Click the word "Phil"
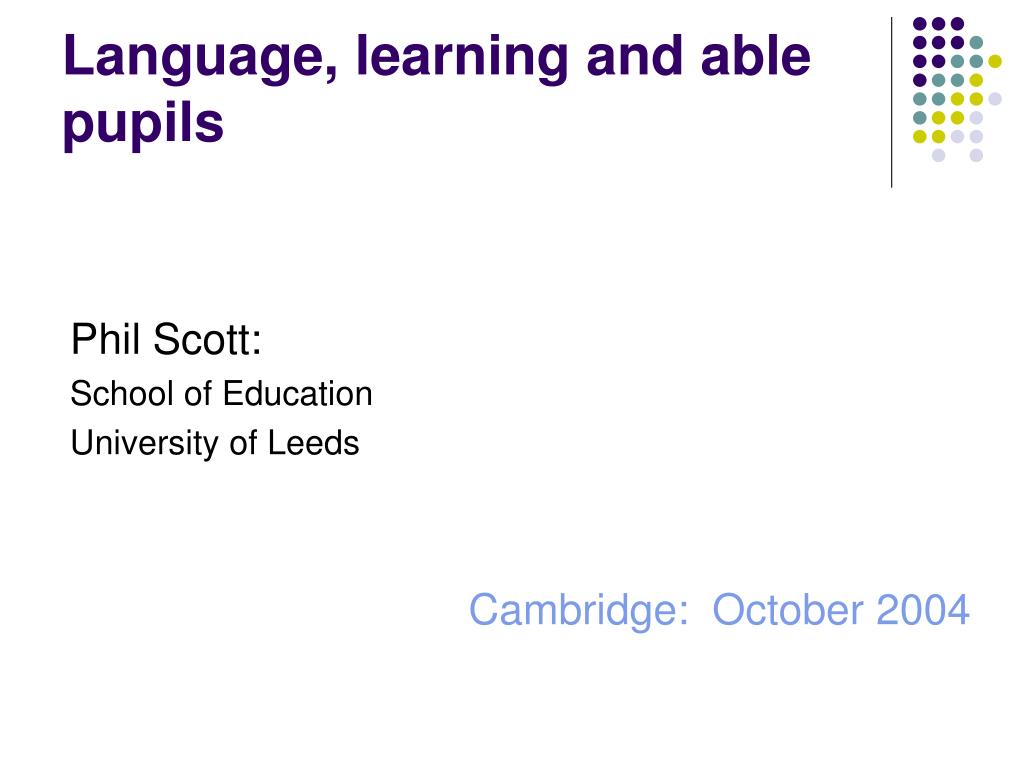This screenshot has height=768, width=1024. coord(106,340)
